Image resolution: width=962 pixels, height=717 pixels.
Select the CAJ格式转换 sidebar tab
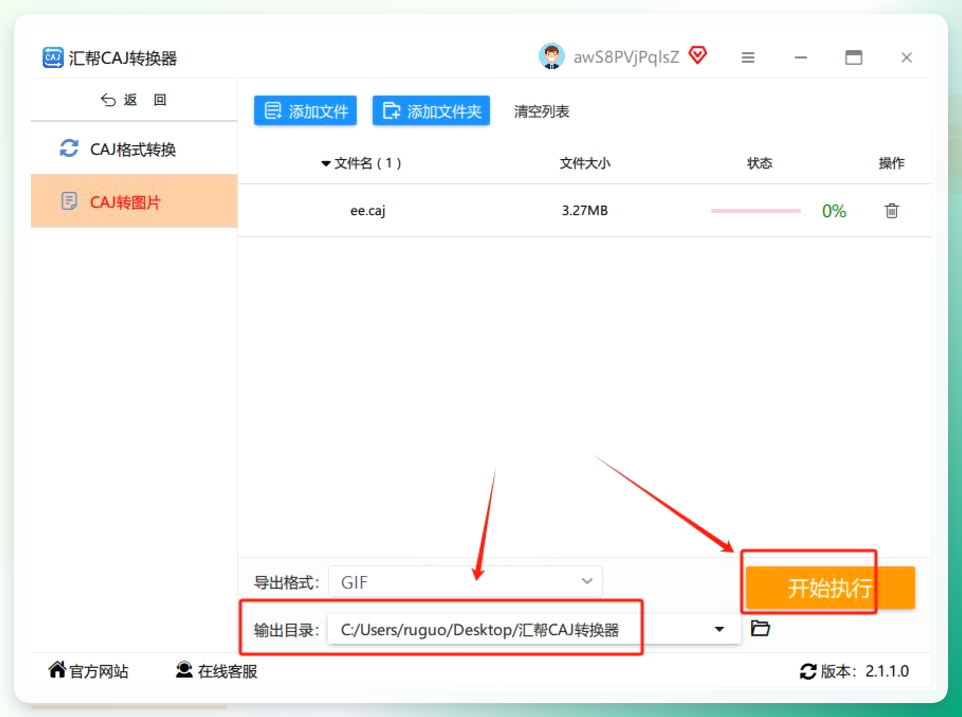click(x=134, y=149)
